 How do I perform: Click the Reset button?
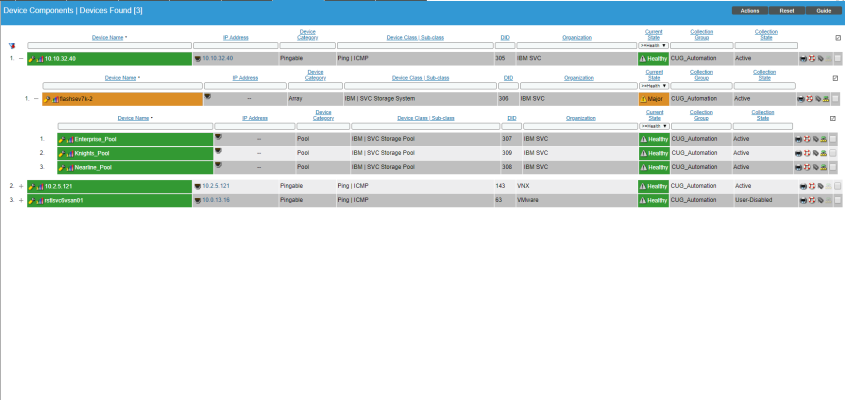[x=787, y=11]
